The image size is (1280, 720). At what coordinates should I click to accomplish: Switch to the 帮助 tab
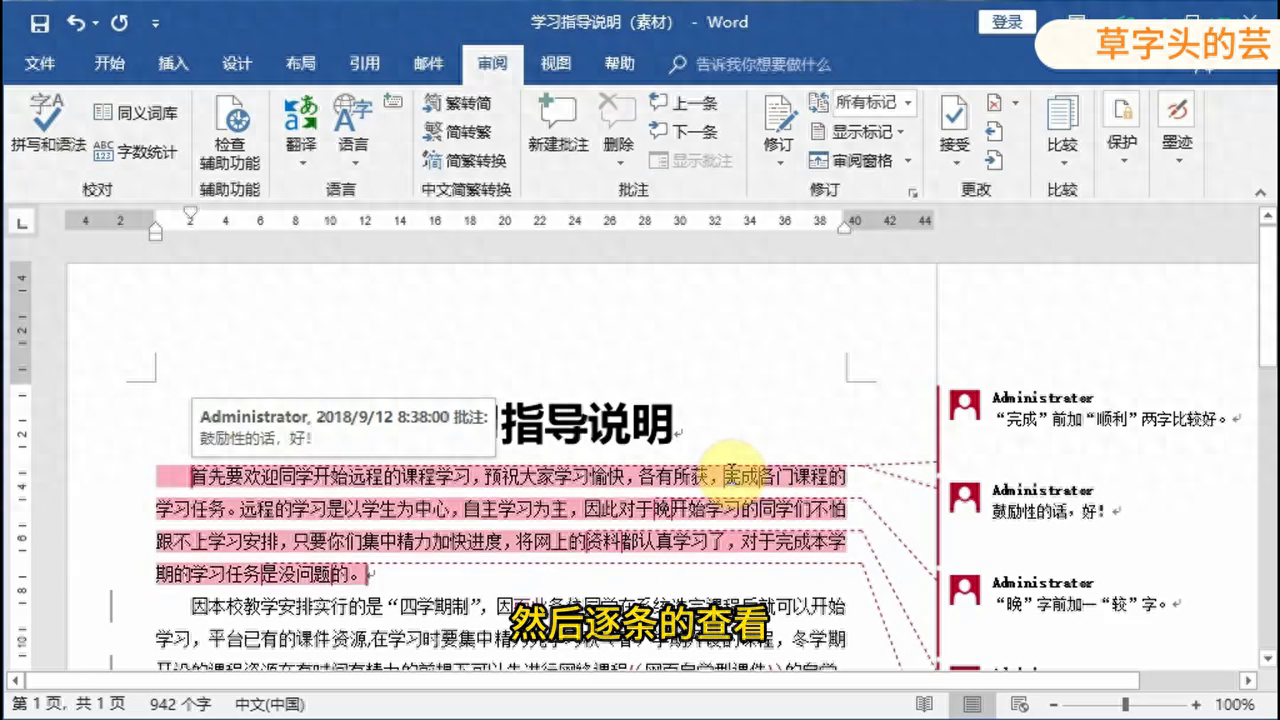619,64
